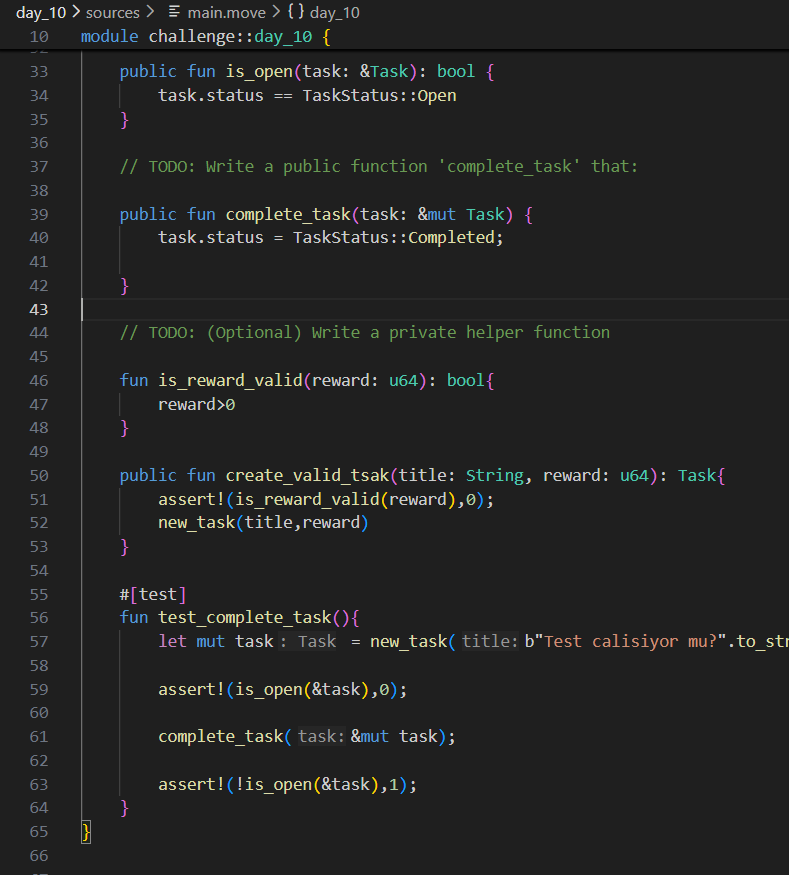Click the u64 type on line 46
The height and width of the screenshot is (875, 789).
(x=403, y=381)
